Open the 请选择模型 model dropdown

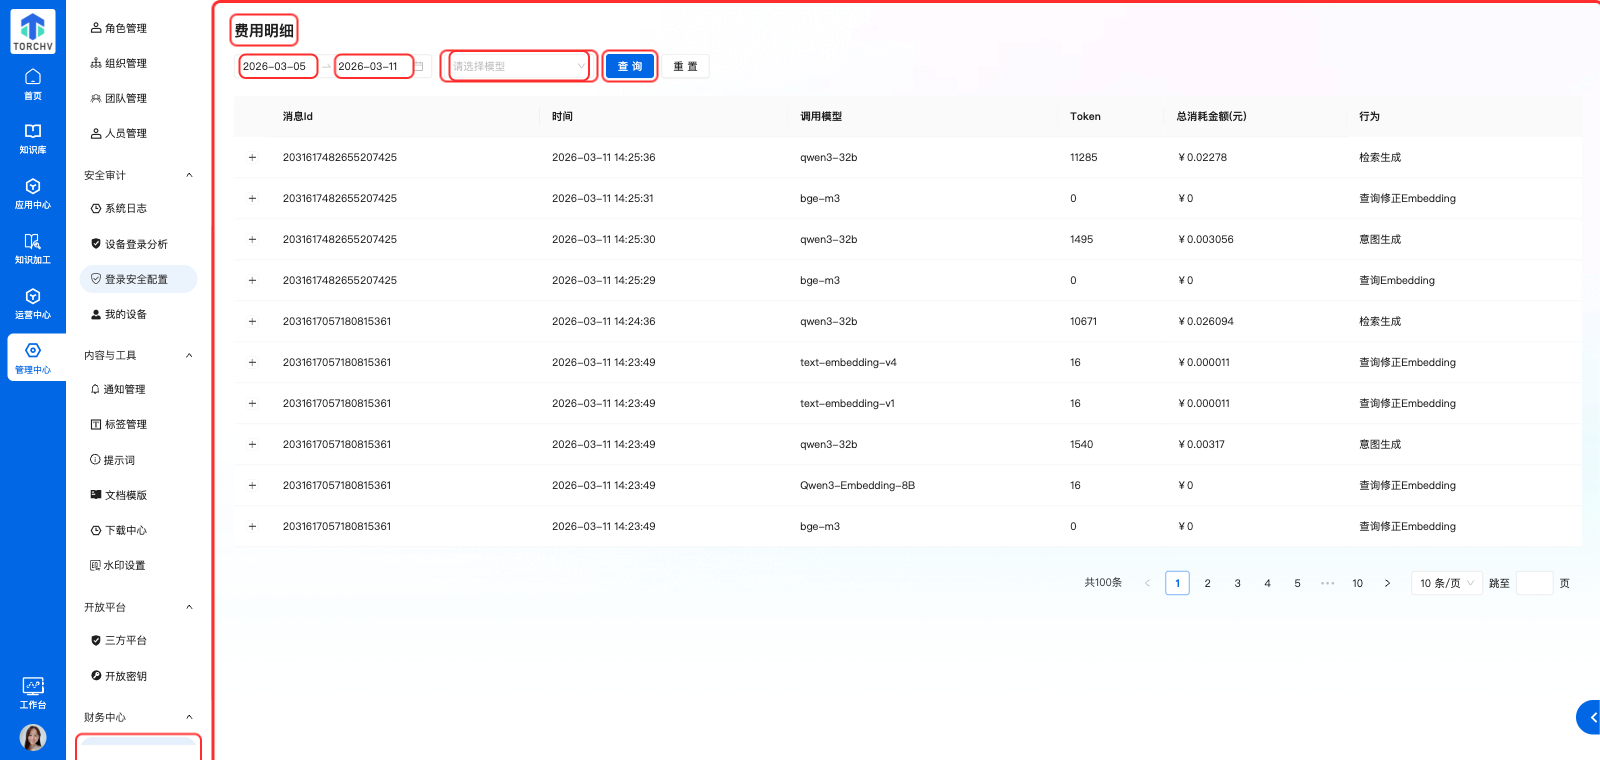click(518, 67)
